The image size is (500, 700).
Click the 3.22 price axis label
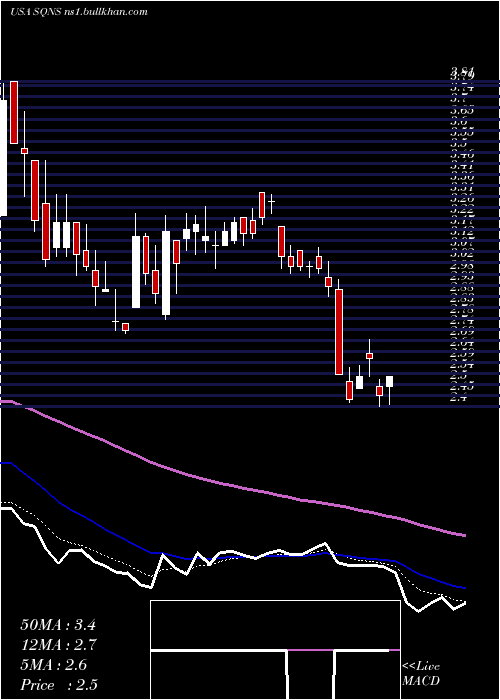tap(462, 210)
